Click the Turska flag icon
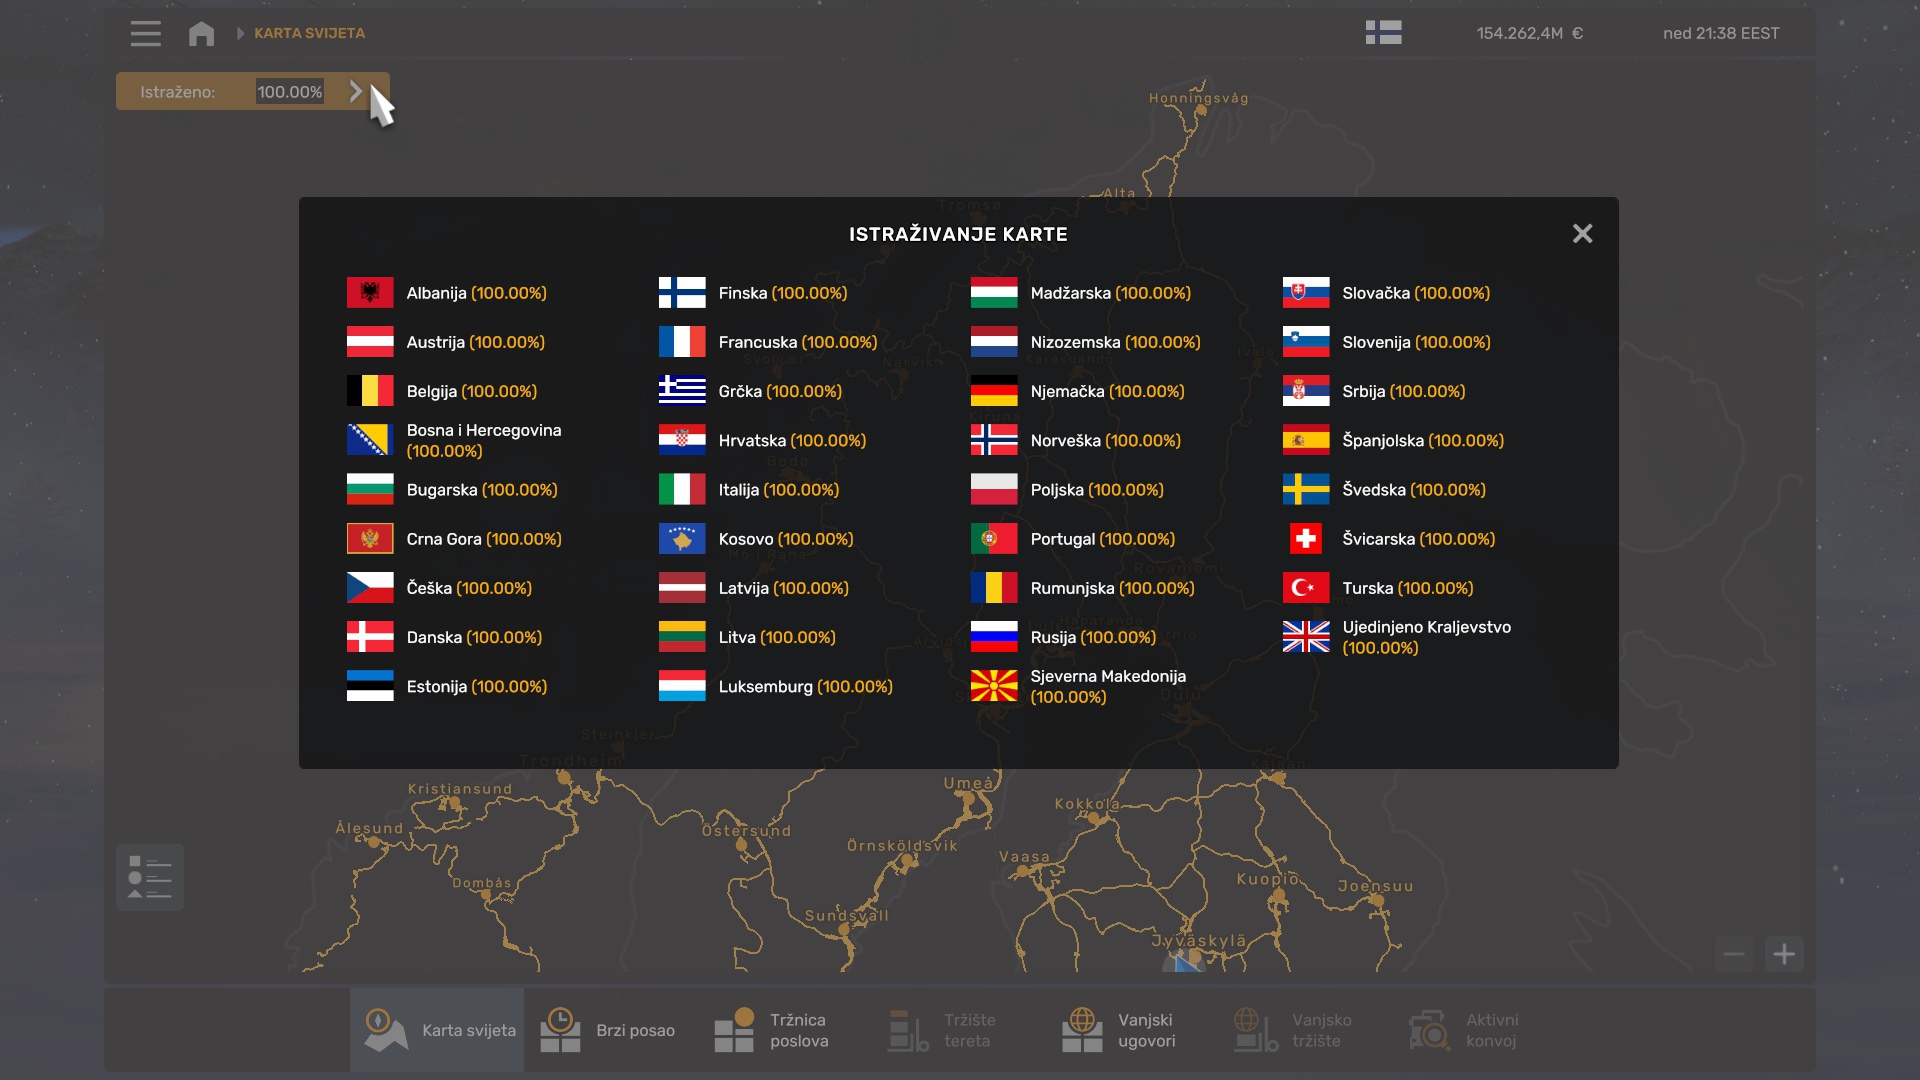The image size is (1920, 1080). pos(1305,588)
